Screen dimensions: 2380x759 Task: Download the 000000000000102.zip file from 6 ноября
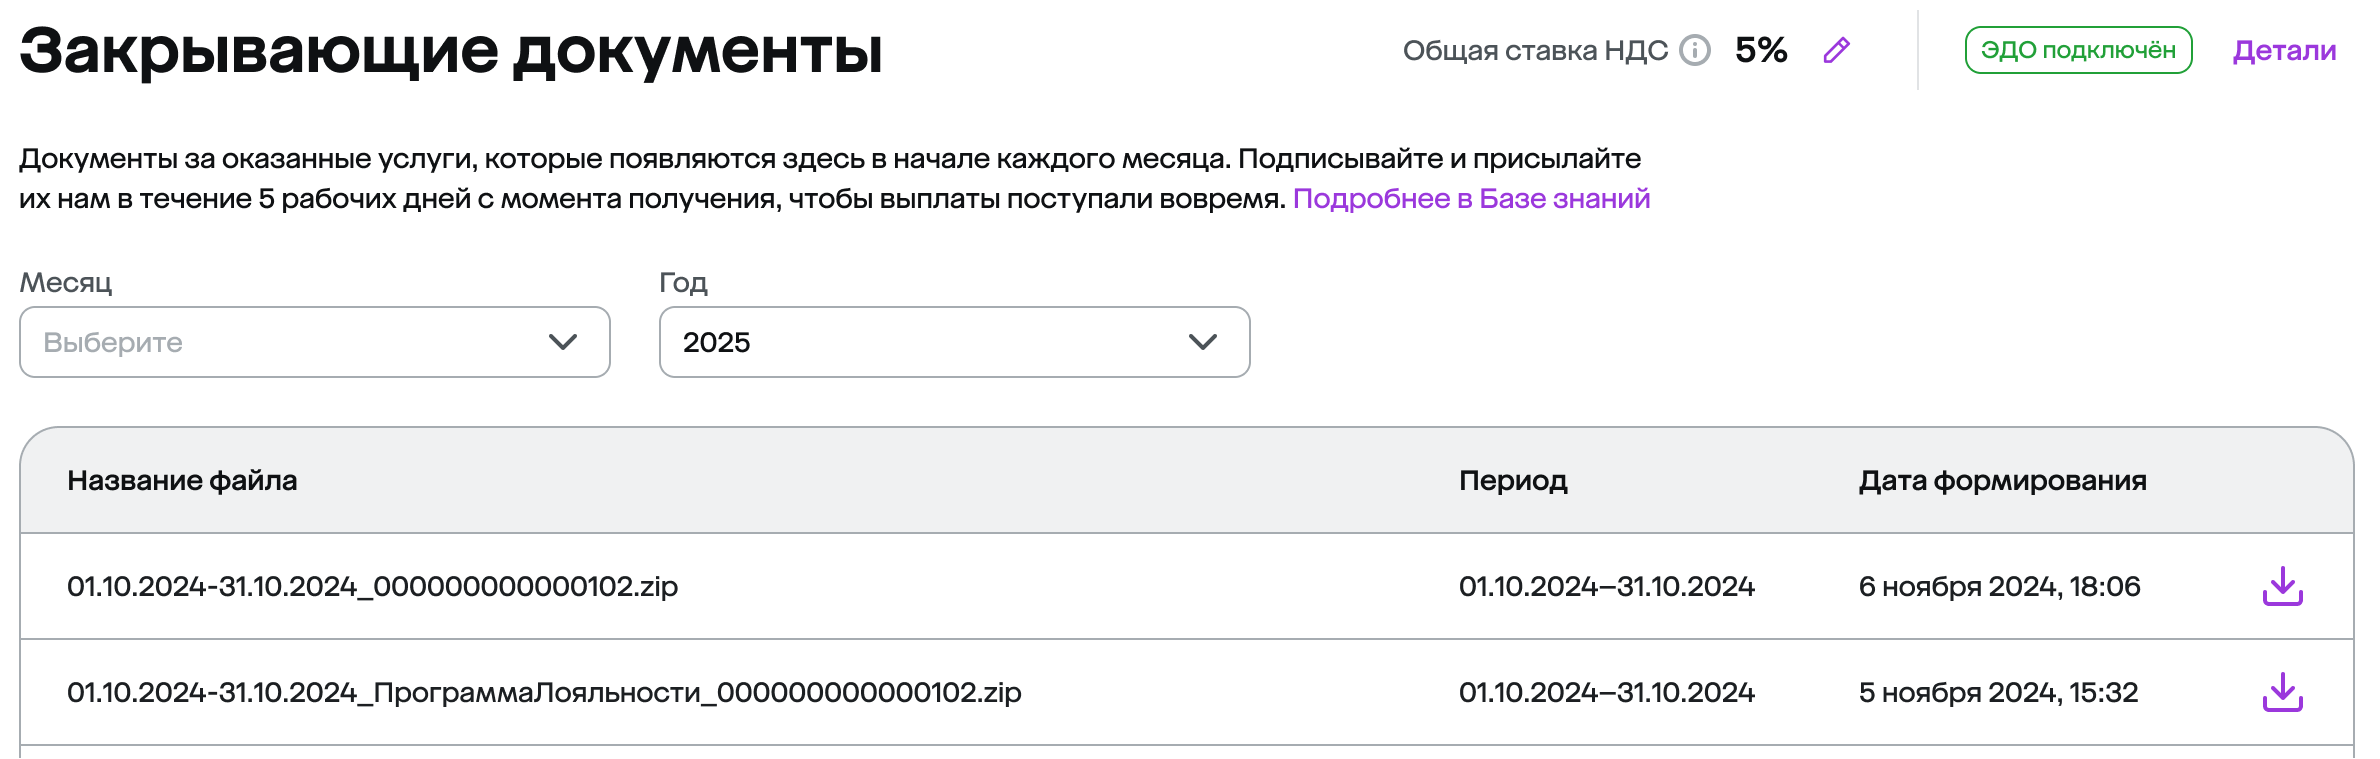(2283, 586)
